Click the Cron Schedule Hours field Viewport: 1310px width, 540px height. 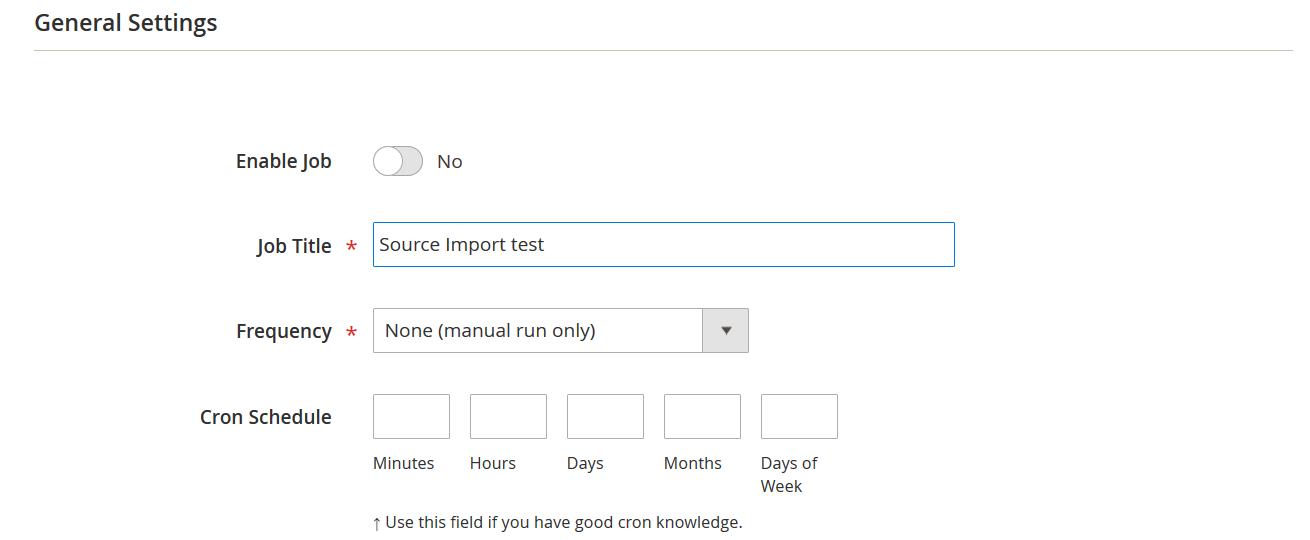(508, 416)
